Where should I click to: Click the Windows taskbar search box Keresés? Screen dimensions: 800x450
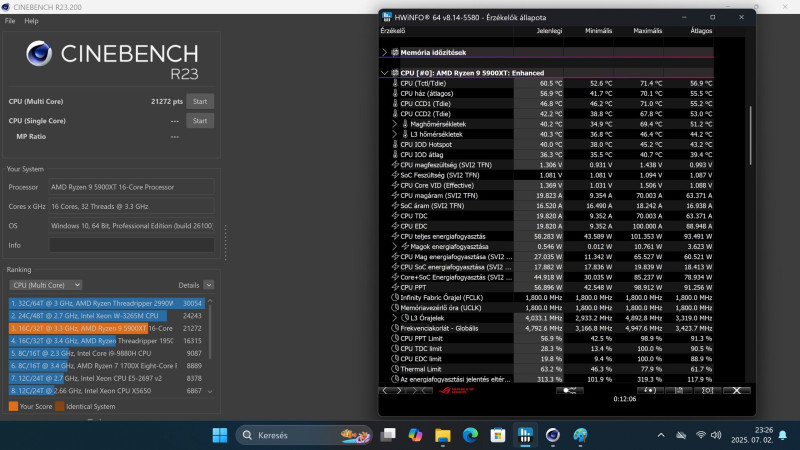point(305,435)
